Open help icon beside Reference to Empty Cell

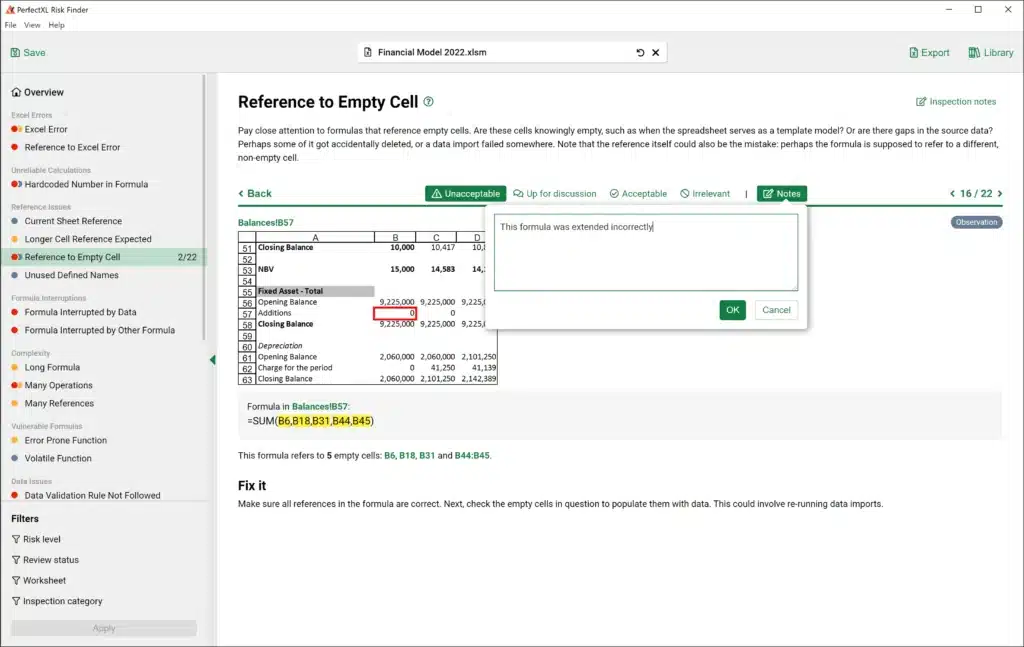(428, 101)
